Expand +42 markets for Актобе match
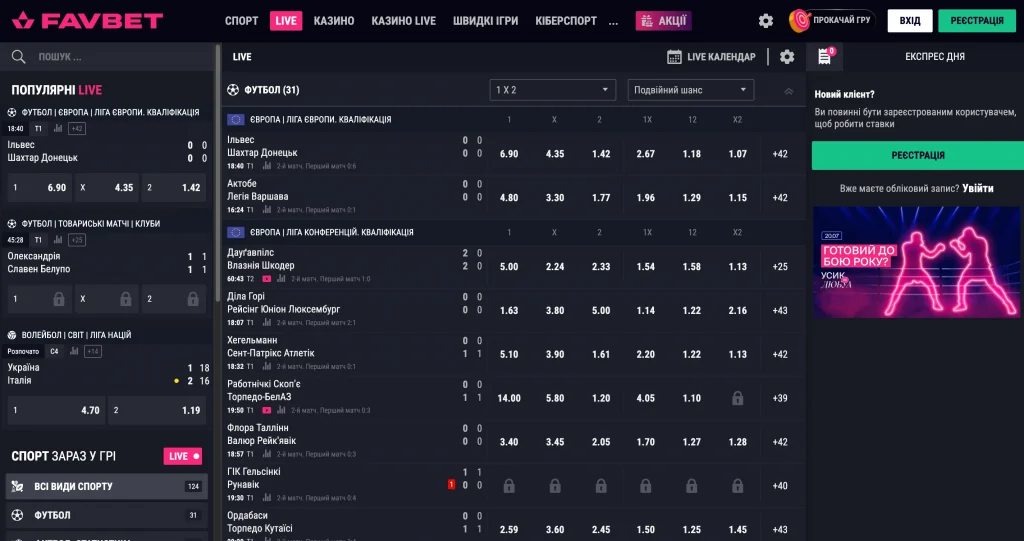 coord(780,197)
